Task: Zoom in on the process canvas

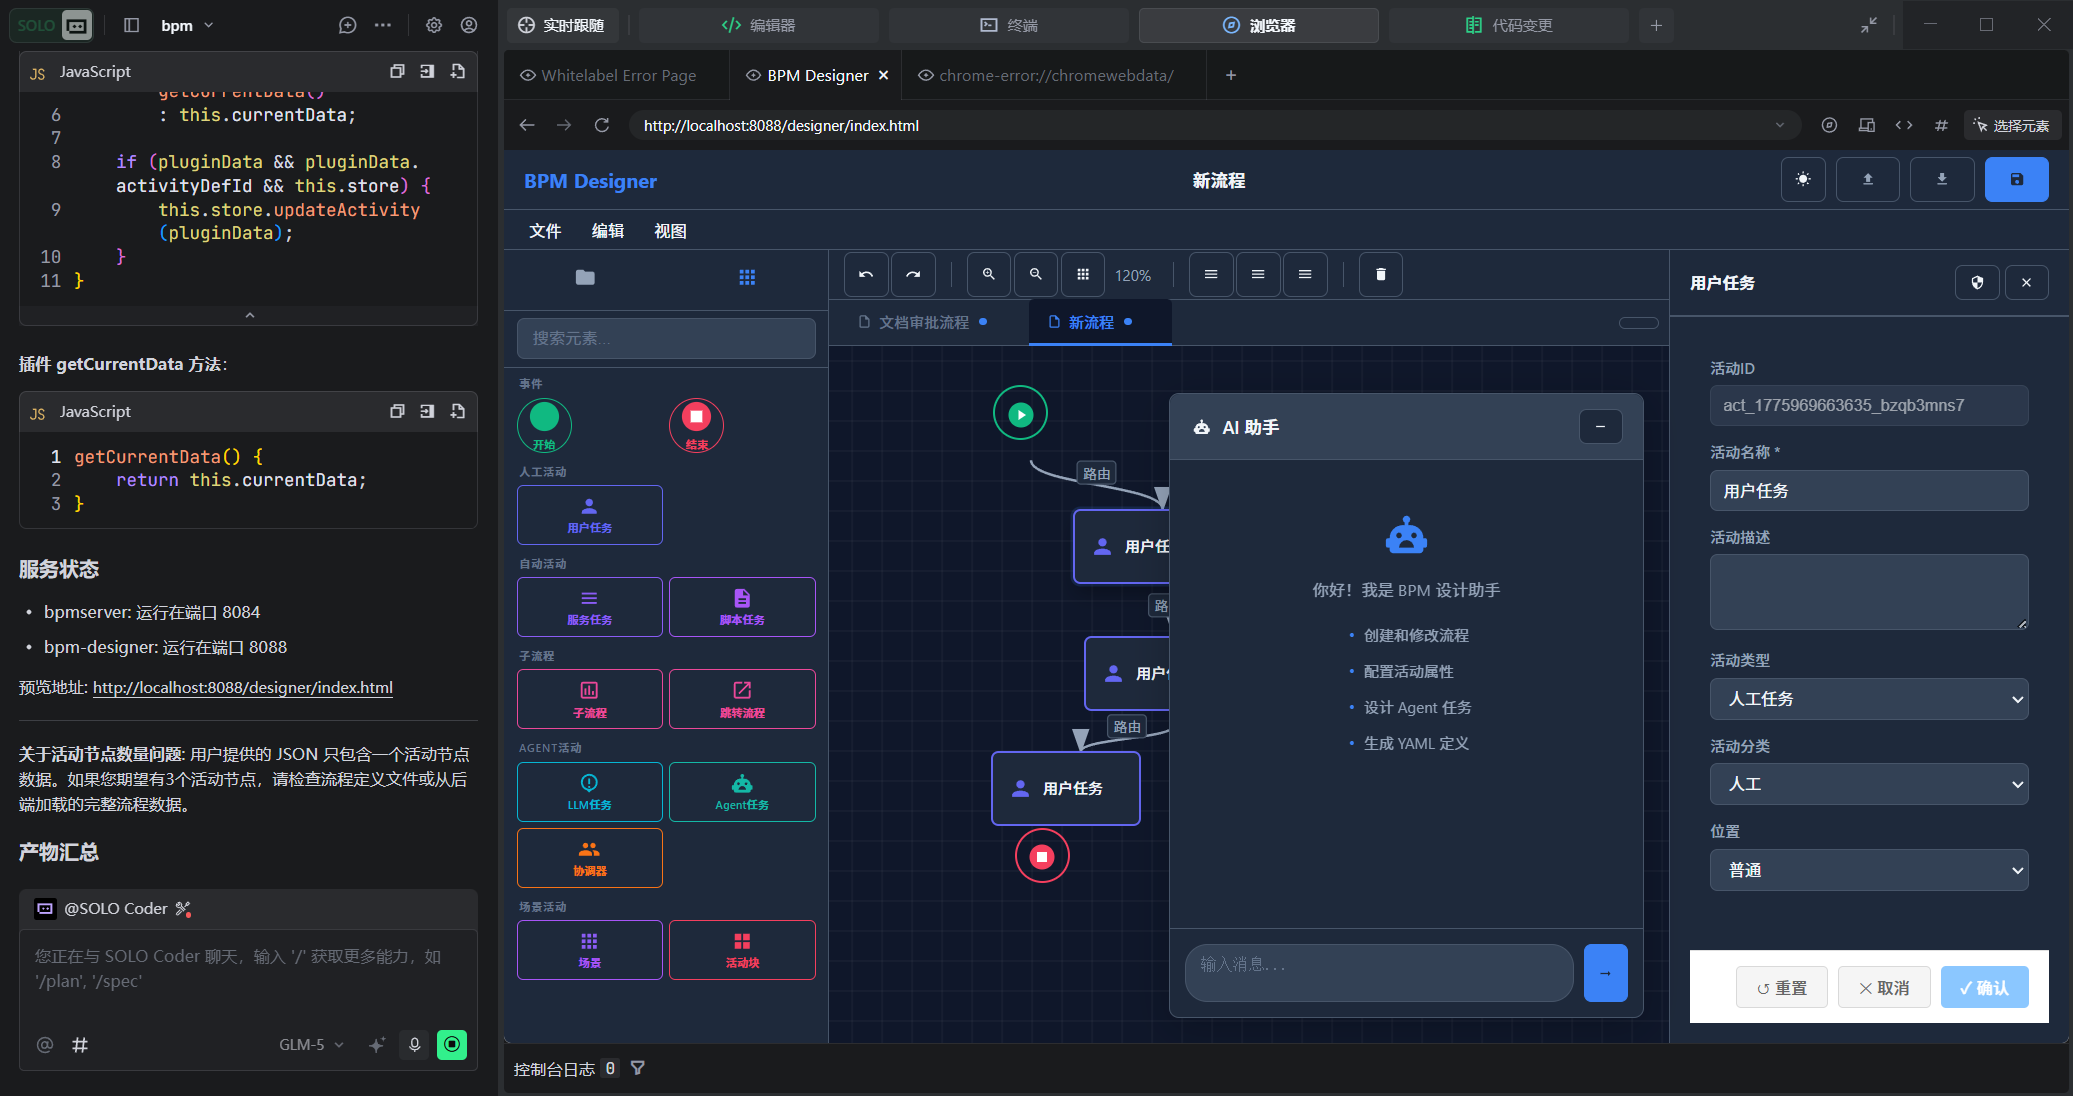Action: (x=988, y=275)
